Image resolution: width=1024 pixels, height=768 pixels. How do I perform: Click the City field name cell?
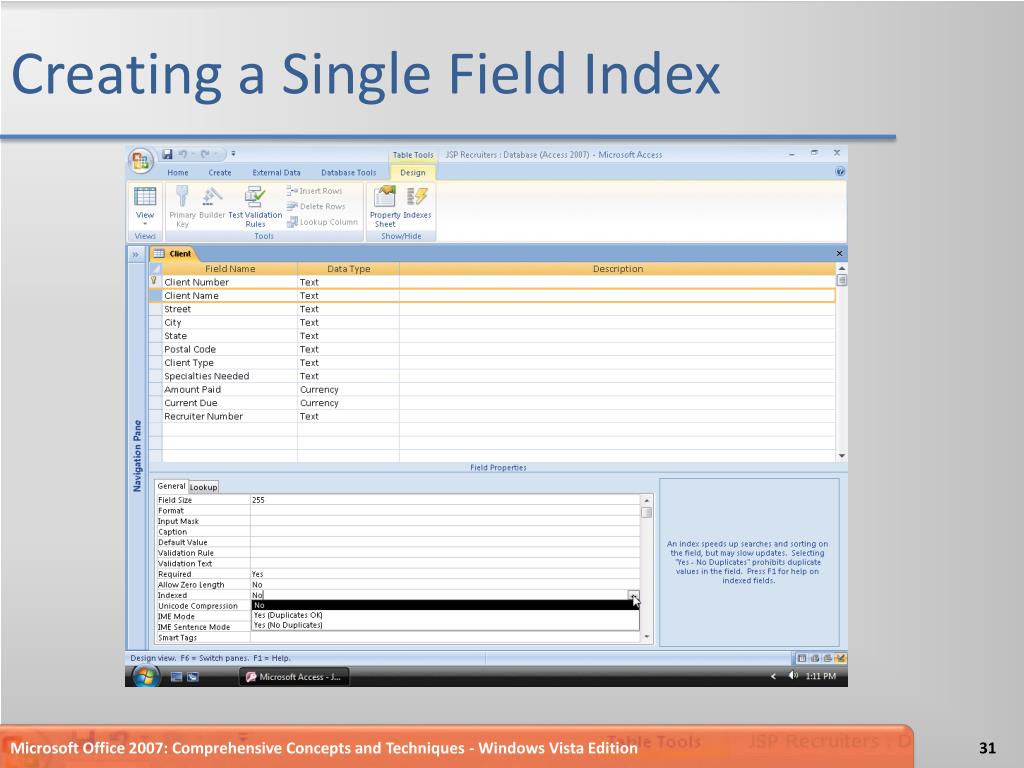click(229, 323)
